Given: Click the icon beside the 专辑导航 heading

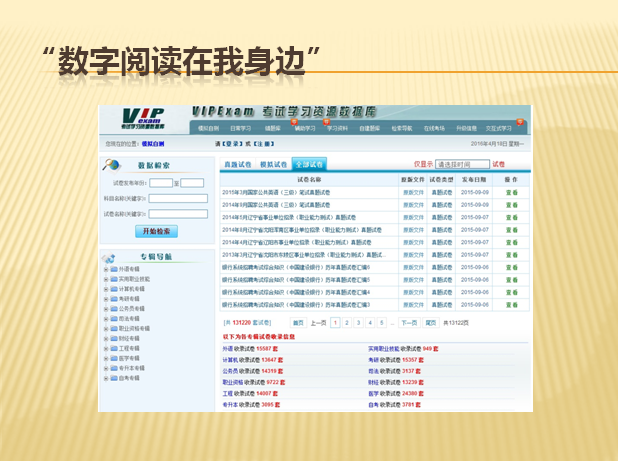Looking at the screenshot, I should click(x=108, y=256).
